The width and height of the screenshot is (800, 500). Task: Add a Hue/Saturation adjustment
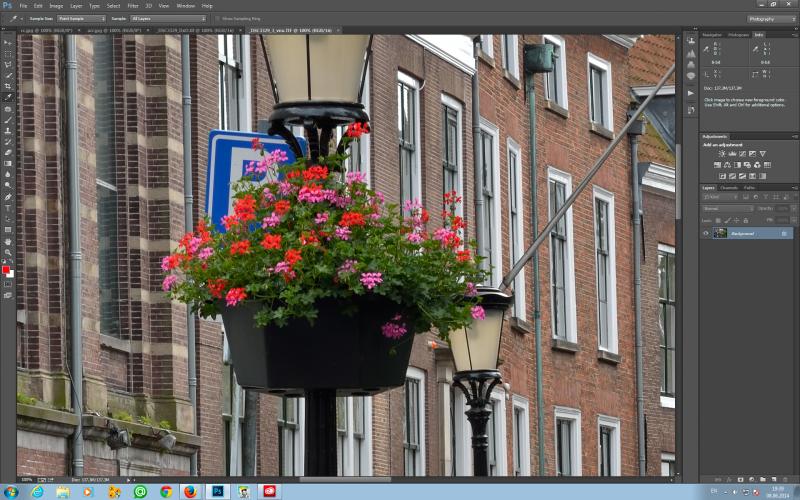point(717,165)
